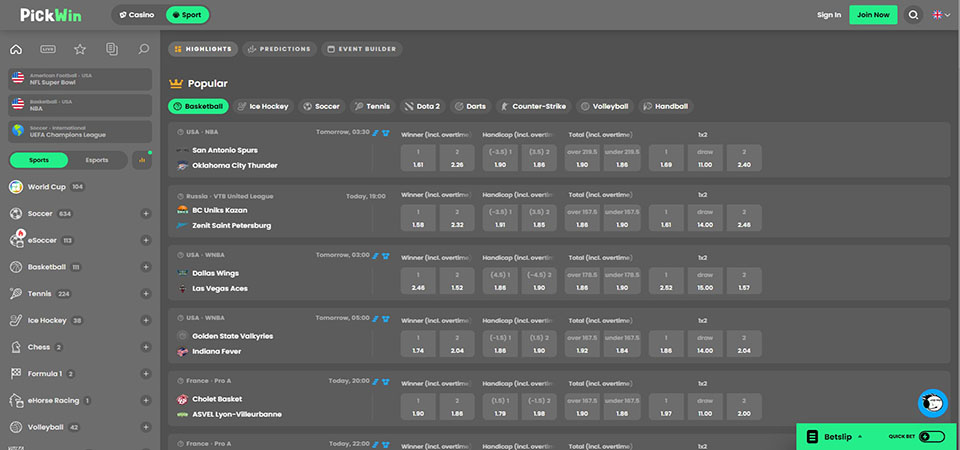Select the Dota 2 popular filter

point(422,107)
